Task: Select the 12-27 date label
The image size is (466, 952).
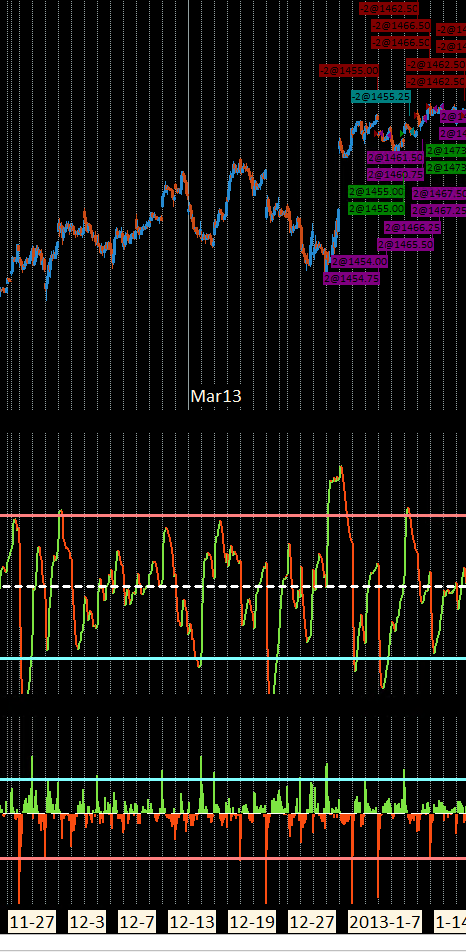Action: pyautogui.click(x=311, y=922)
